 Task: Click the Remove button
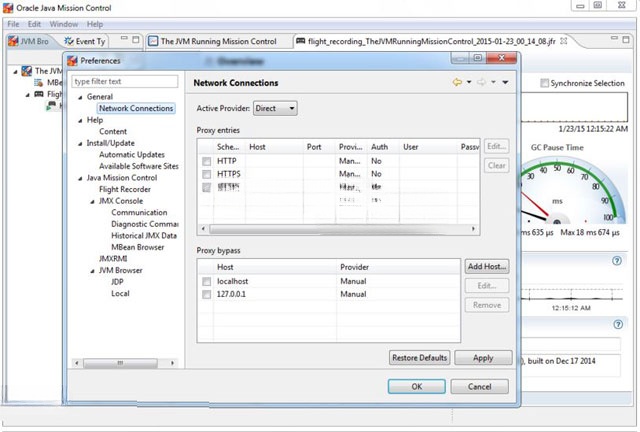click(x=487, y=305)
